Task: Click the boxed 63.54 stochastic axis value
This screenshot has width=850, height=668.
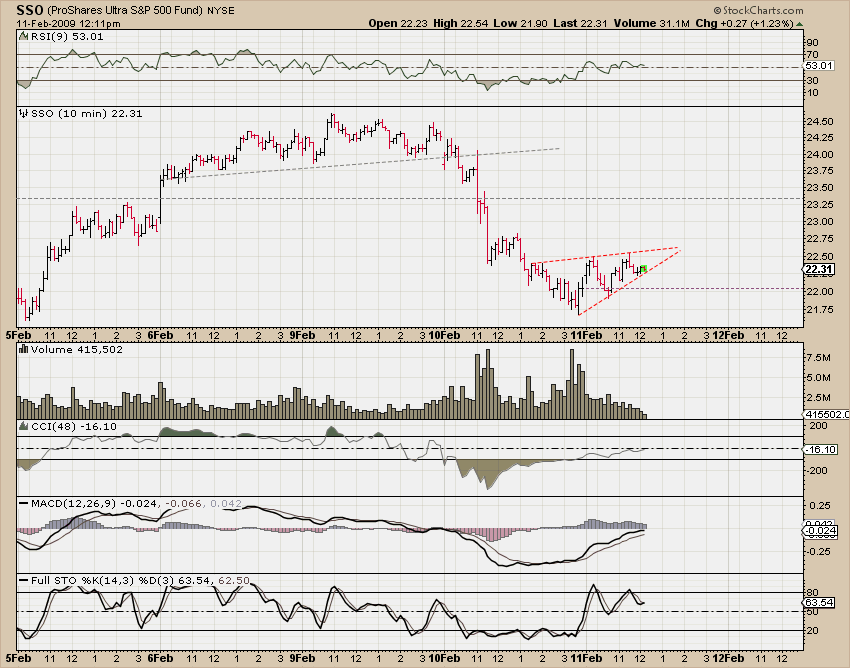Action: click(819, 602)
